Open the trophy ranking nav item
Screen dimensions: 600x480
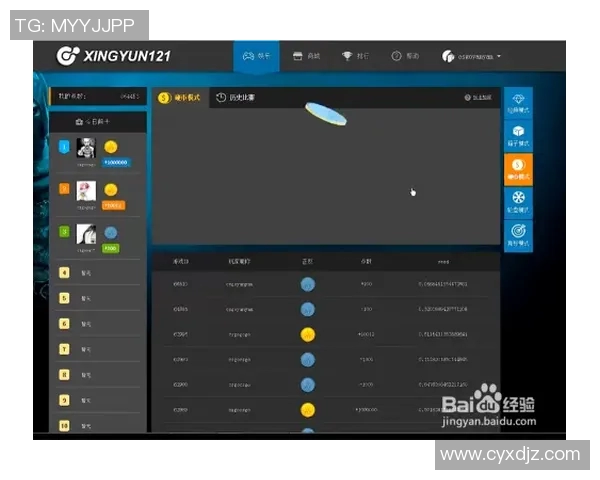coord(355,56)
